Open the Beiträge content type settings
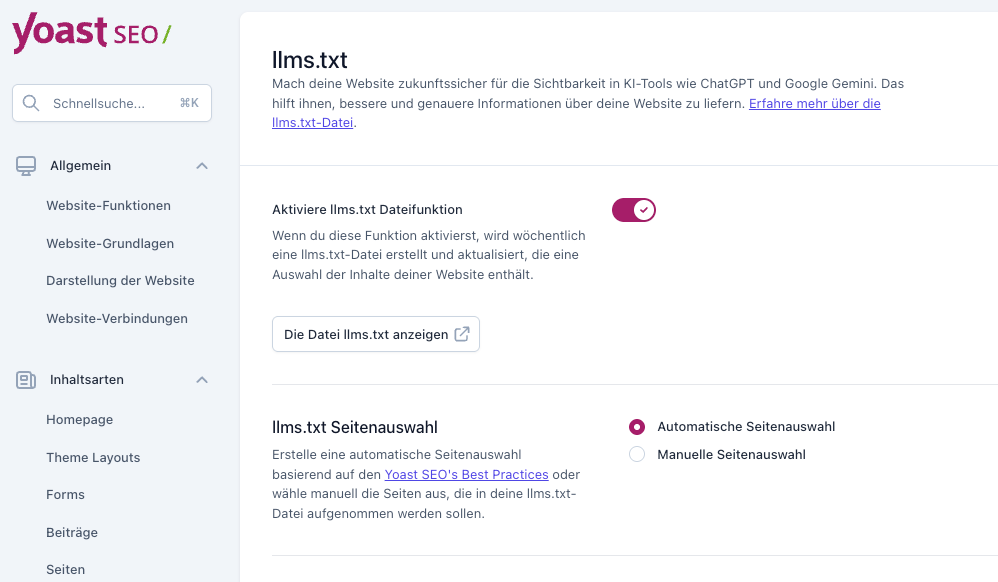The height and width of the screenshot is (582, 998). click(71, 532)
